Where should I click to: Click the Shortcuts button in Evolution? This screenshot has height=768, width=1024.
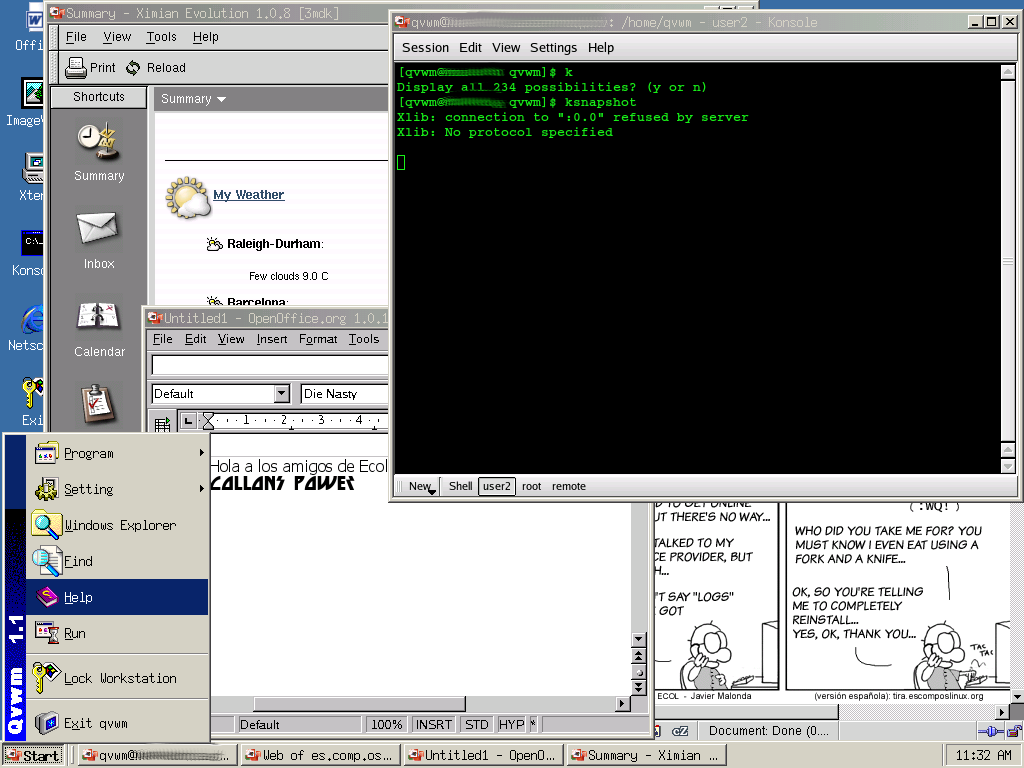point(99,97)
